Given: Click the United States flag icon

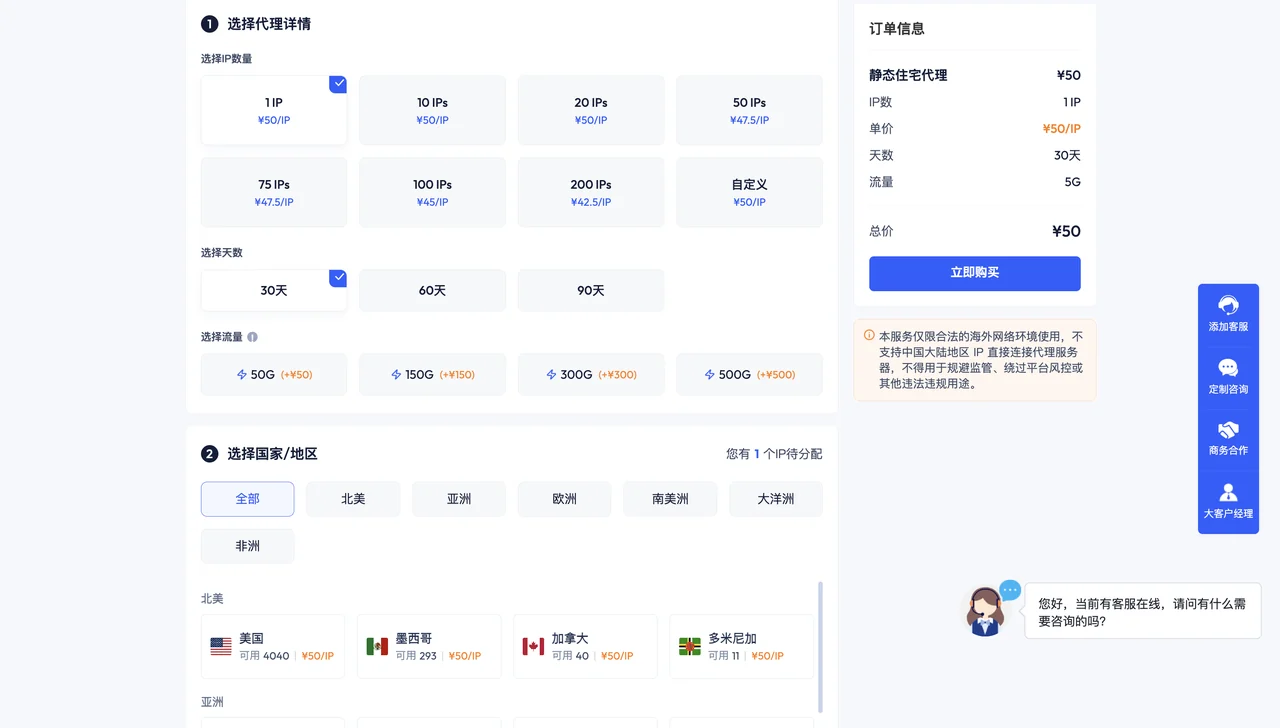Looking at the screenshot, I should click(221, 646).
